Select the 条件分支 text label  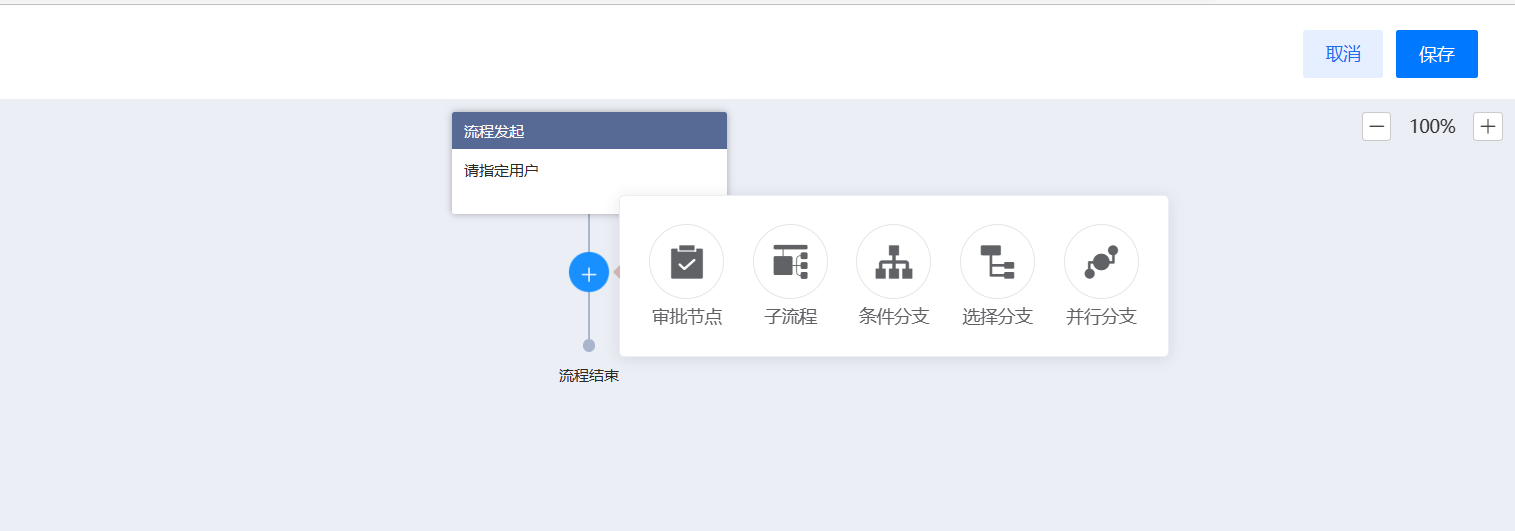point(894,317)
